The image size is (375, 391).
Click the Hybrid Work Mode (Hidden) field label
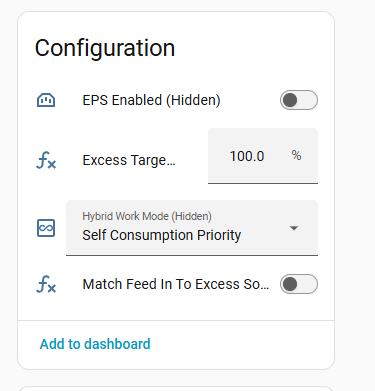(x=147, y=216)
